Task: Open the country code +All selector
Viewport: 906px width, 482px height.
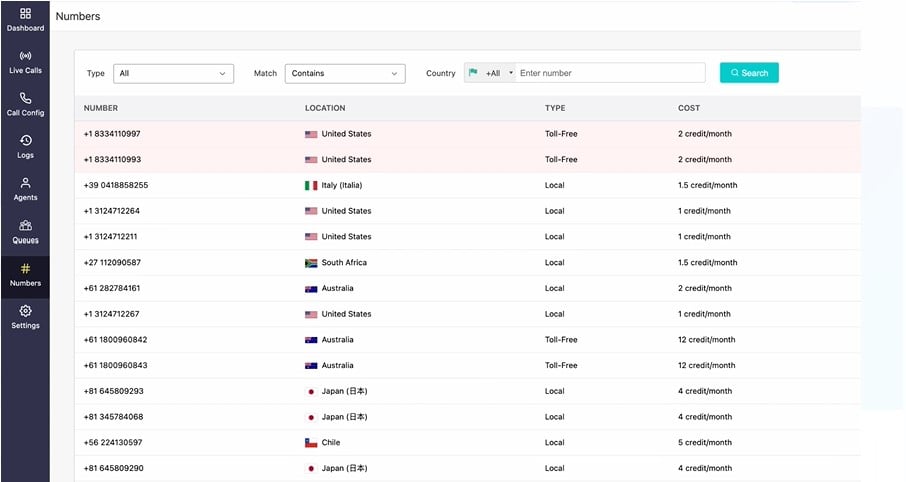Action: click(x=490, y=73)
